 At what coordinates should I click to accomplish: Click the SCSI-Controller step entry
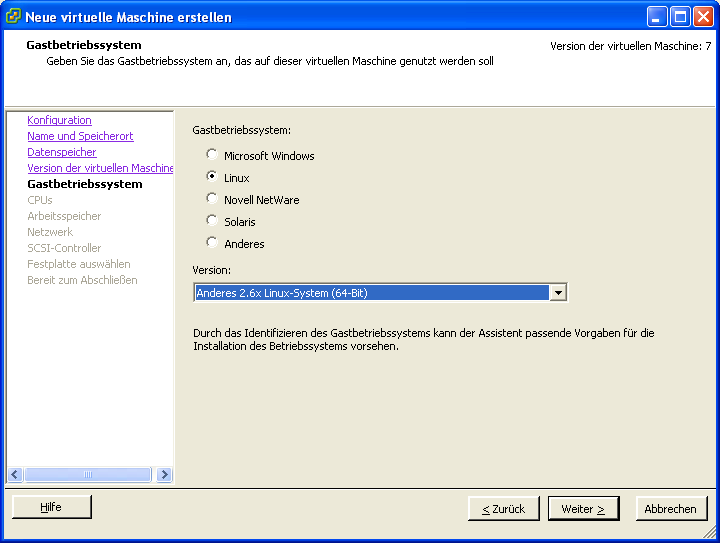coord(64,248)
